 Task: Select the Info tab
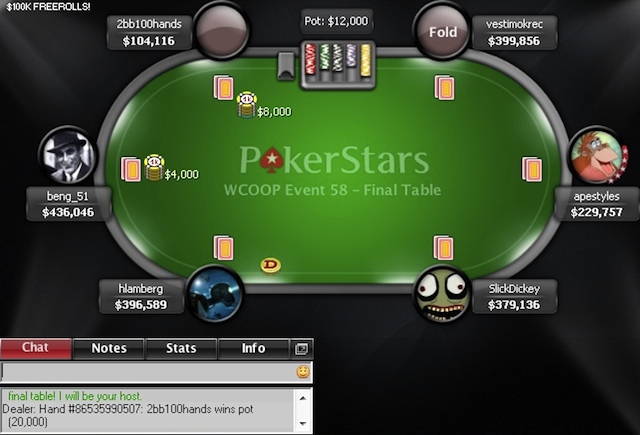click(x=253, y=348)
